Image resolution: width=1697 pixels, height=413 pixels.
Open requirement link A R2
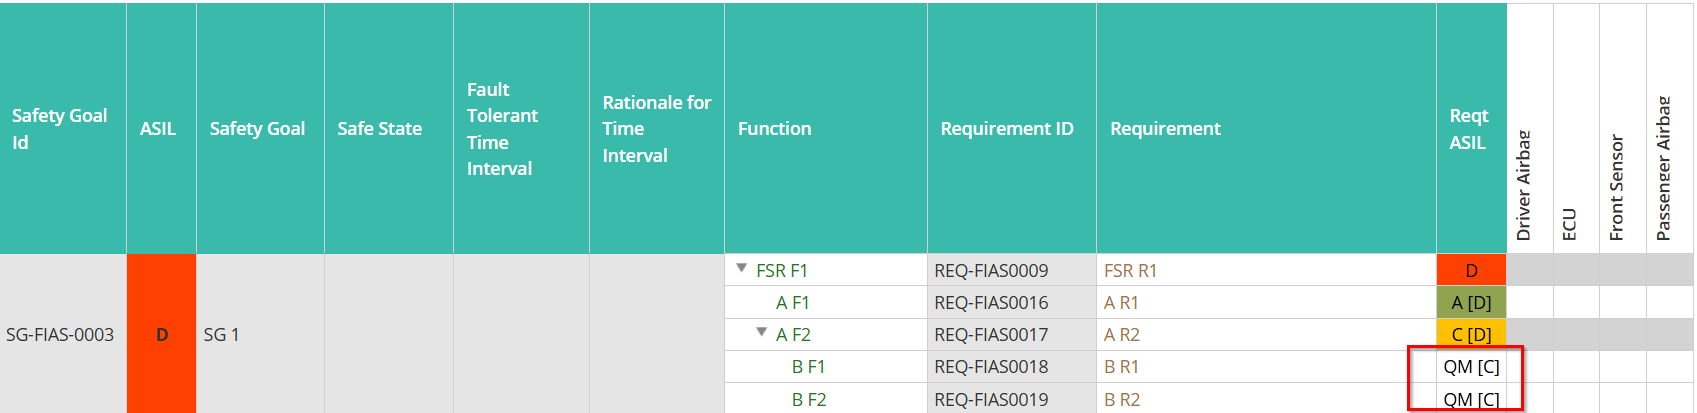click(1121, 334)
